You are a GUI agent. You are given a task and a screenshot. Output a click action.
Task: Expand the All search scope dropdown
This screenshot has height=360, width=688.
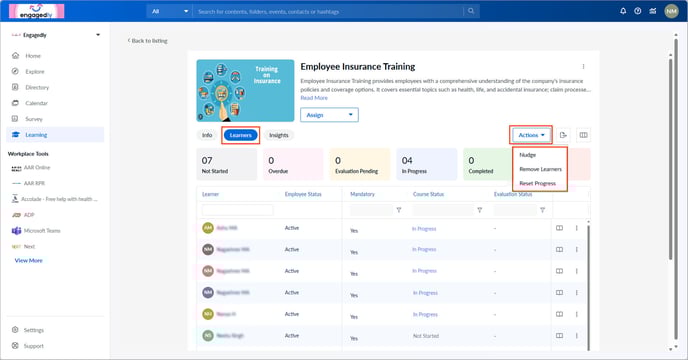pyautogui.click(x=170, y=11)
